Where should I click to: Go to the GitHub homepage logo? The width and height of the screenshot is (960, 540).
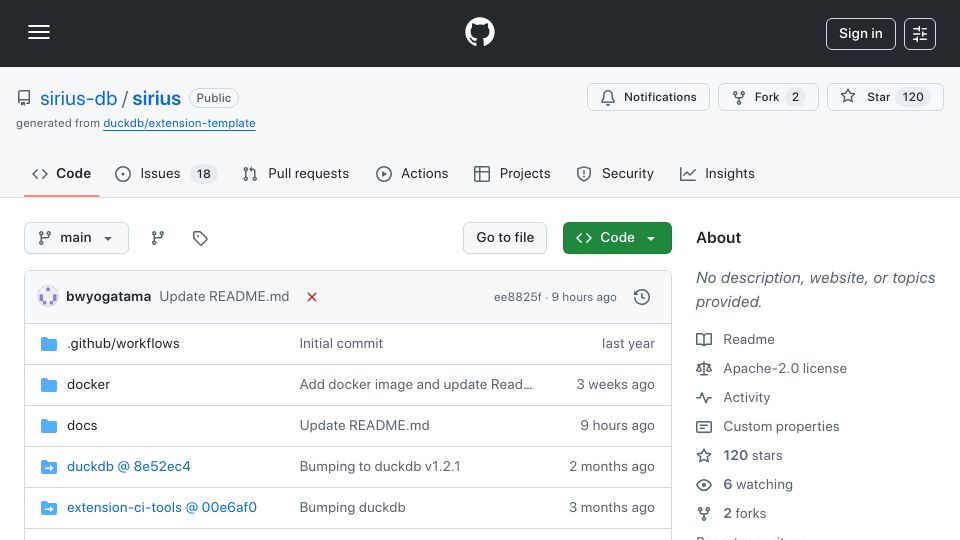click(x=479, y=32)
